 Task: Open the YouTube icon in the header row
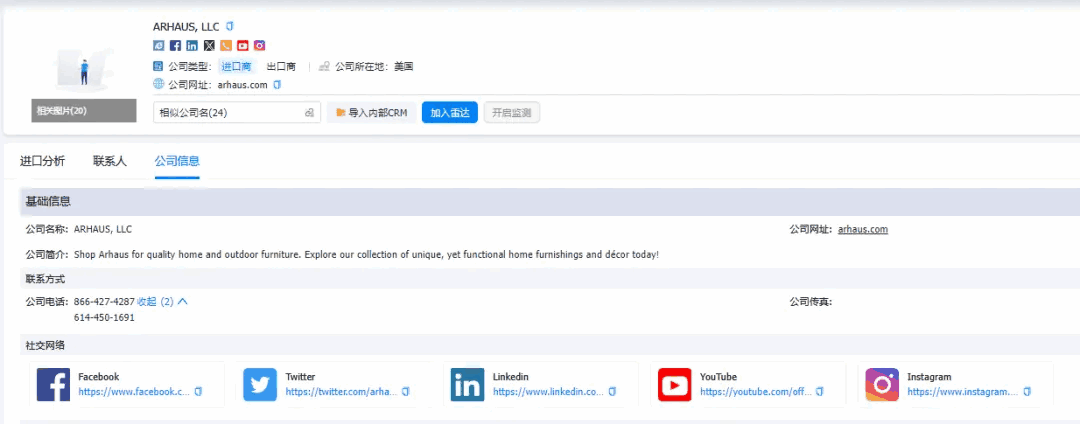pyautogui.click(x=243, y=45)
